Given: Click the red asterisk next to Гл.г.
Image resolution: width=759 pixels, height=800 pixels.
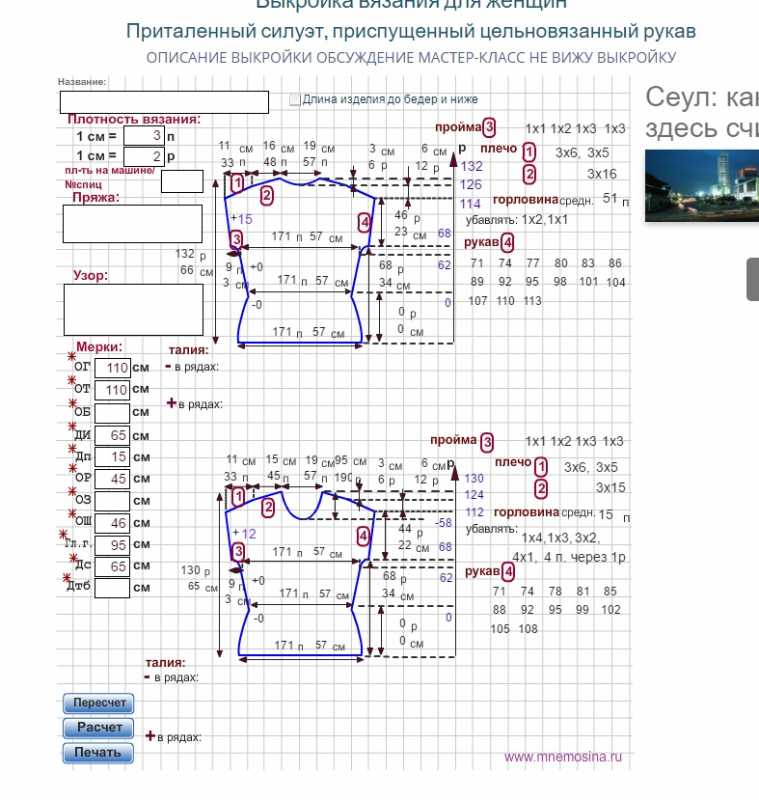Looking at the screenshot, I should (69, 536).
